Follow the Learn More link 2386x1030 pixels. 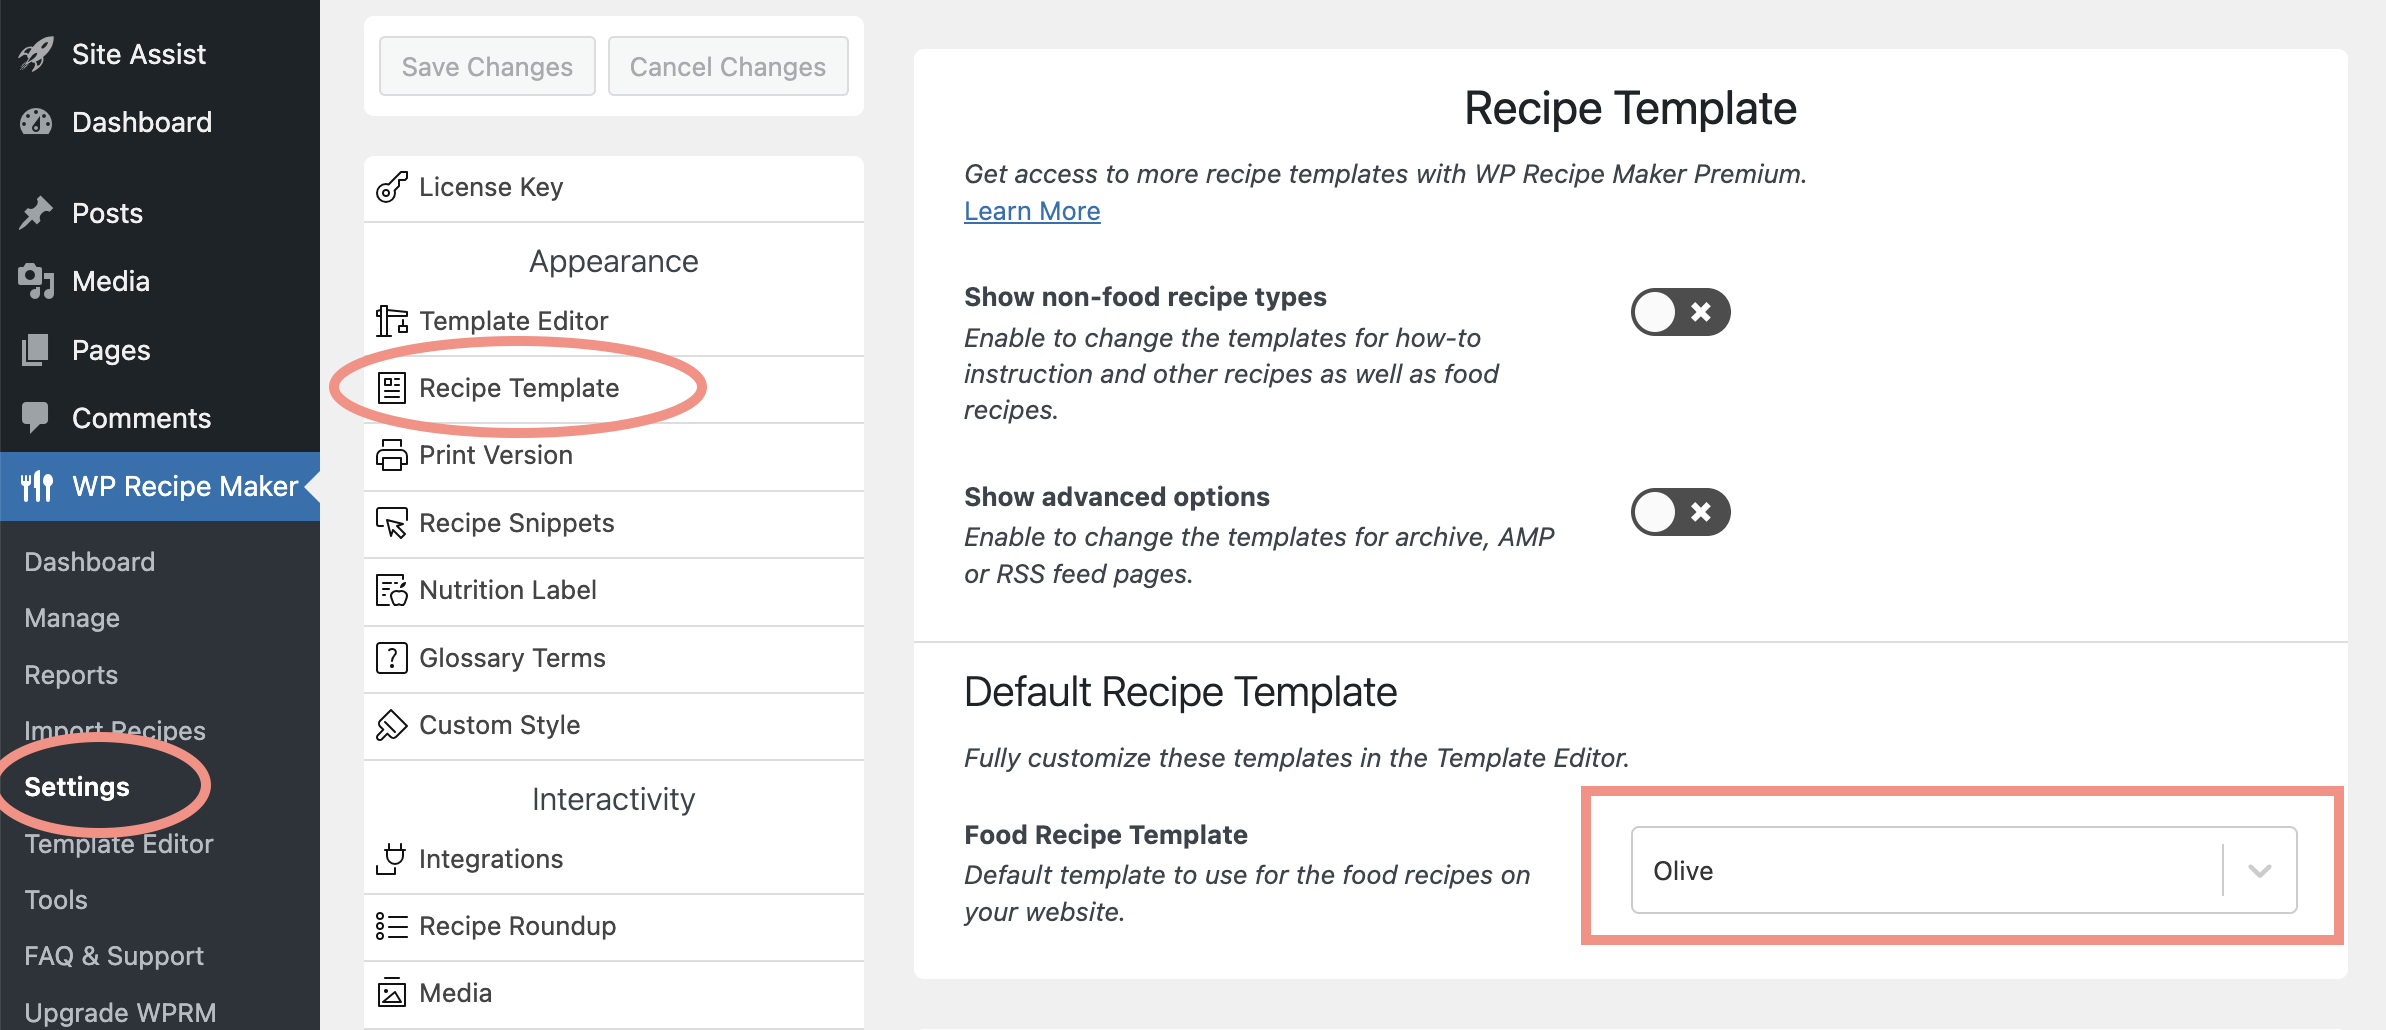tap(1032, 211)
